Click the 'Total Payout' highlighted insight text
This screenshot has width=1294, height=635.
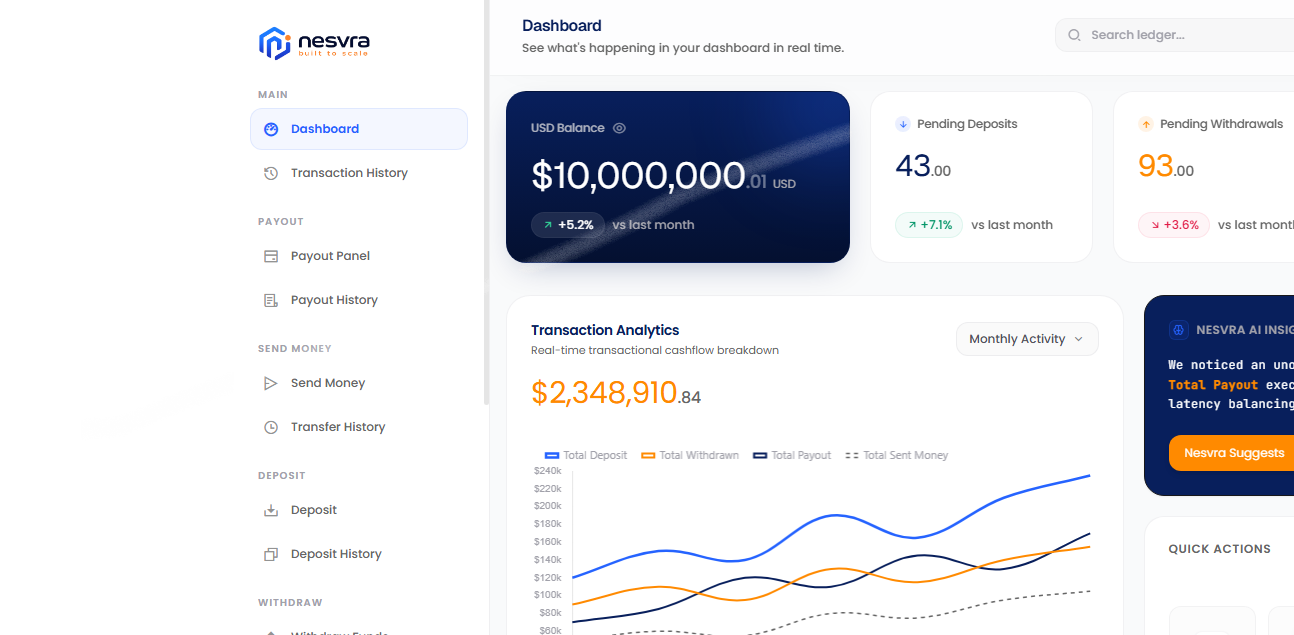[x=1213, y=385]
